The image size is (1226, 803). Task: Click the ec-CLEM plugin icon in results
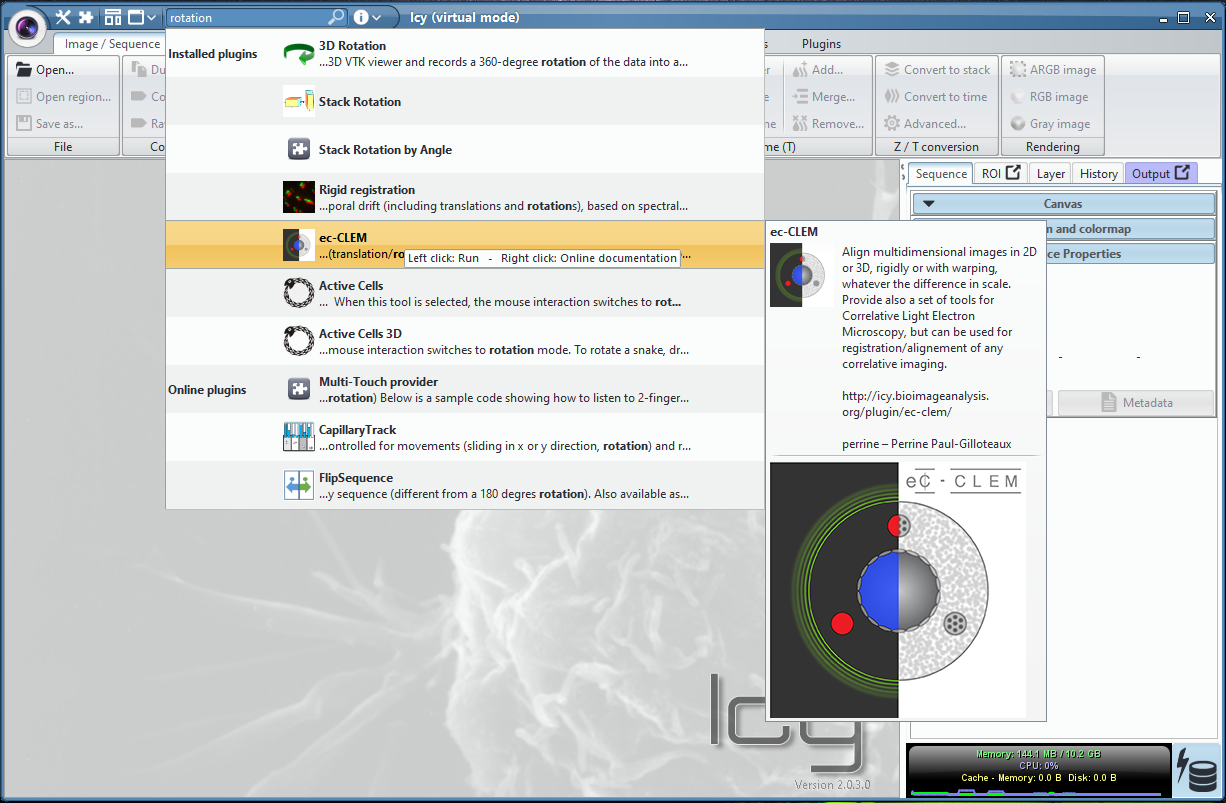click(x=298, y=244)
